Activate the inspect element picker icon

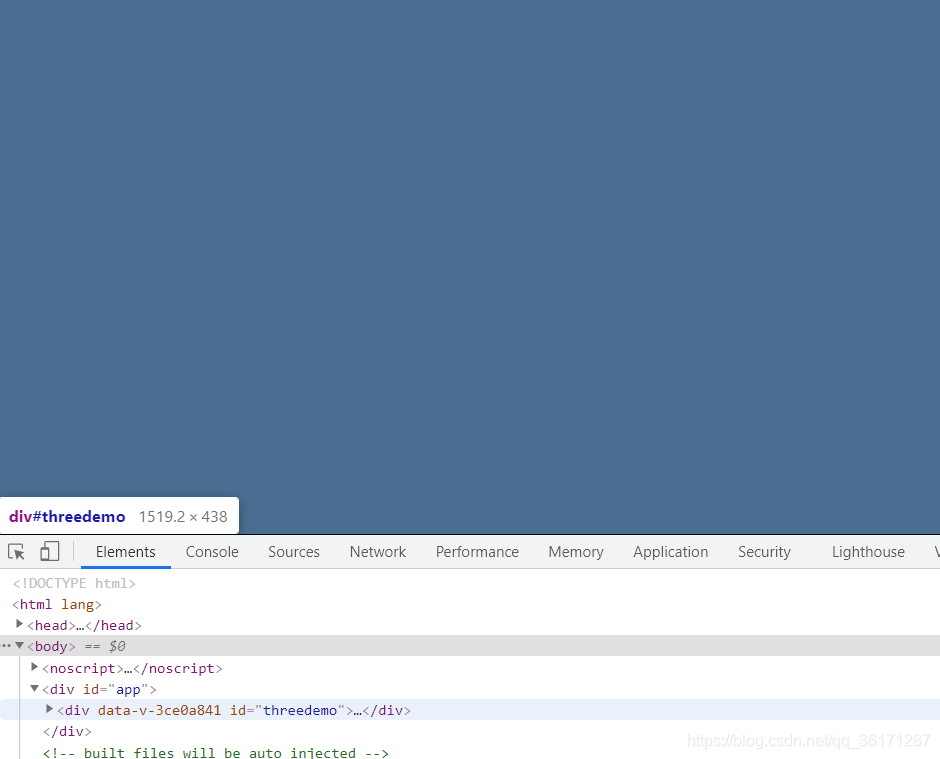pyautogui.click(x=16, y=552)
